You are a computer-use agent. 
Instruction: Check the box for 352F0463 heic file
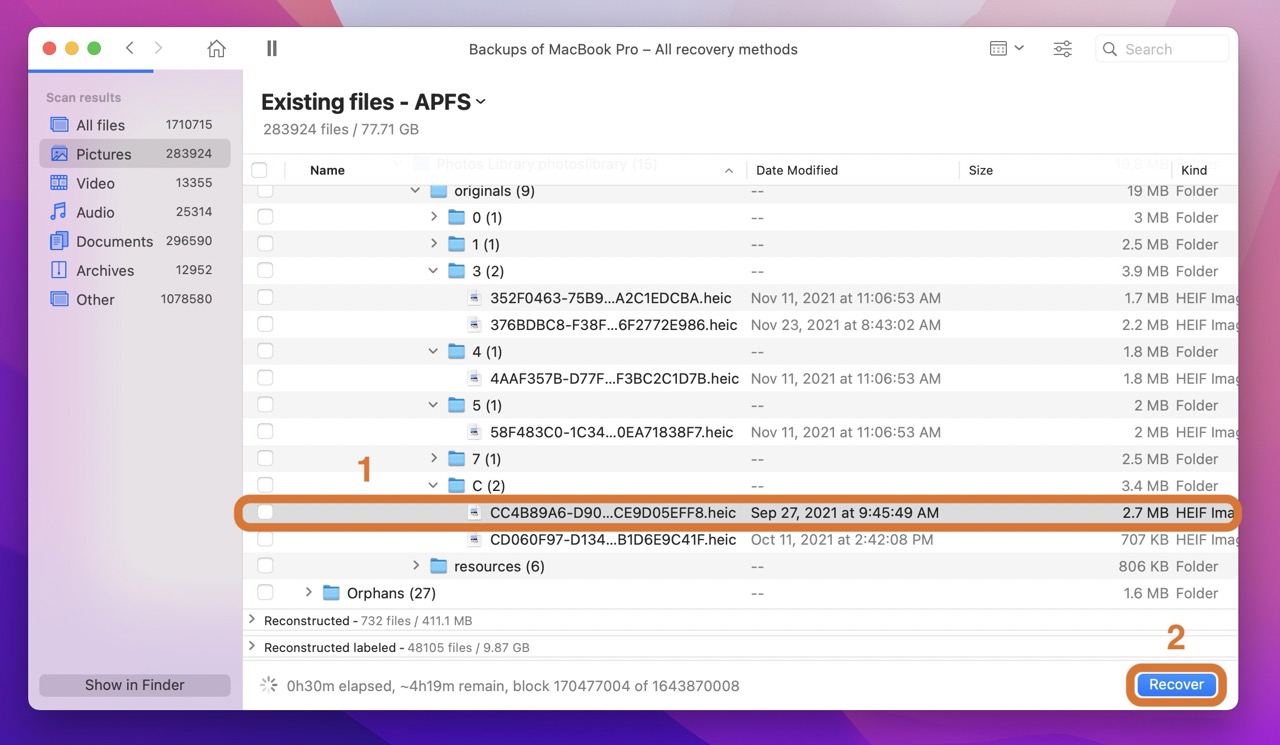(x=265, y=298)
